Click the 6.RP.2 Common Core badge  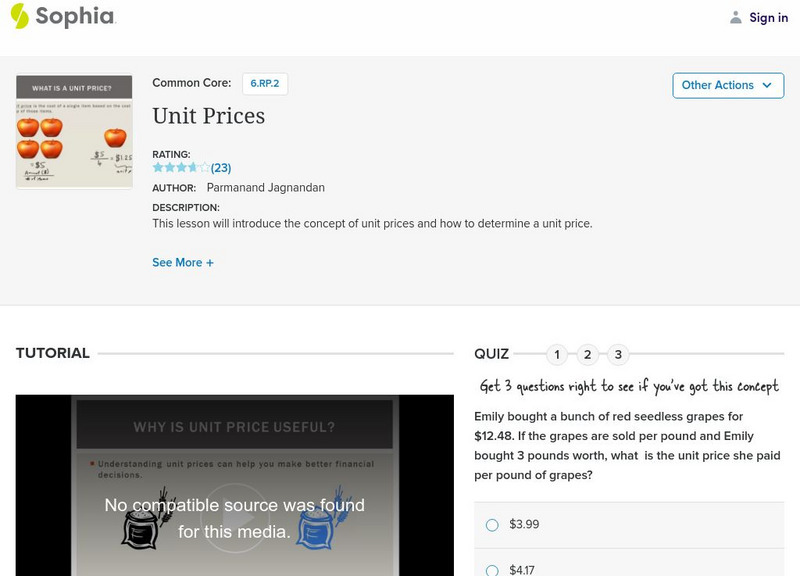click(x=263, y=84)
